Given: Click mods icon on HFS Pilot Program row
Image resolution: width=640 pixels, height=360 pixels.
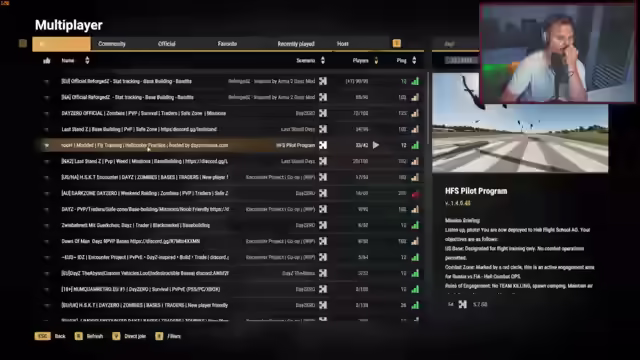Looking at the screenshot, I should (323, 145).
